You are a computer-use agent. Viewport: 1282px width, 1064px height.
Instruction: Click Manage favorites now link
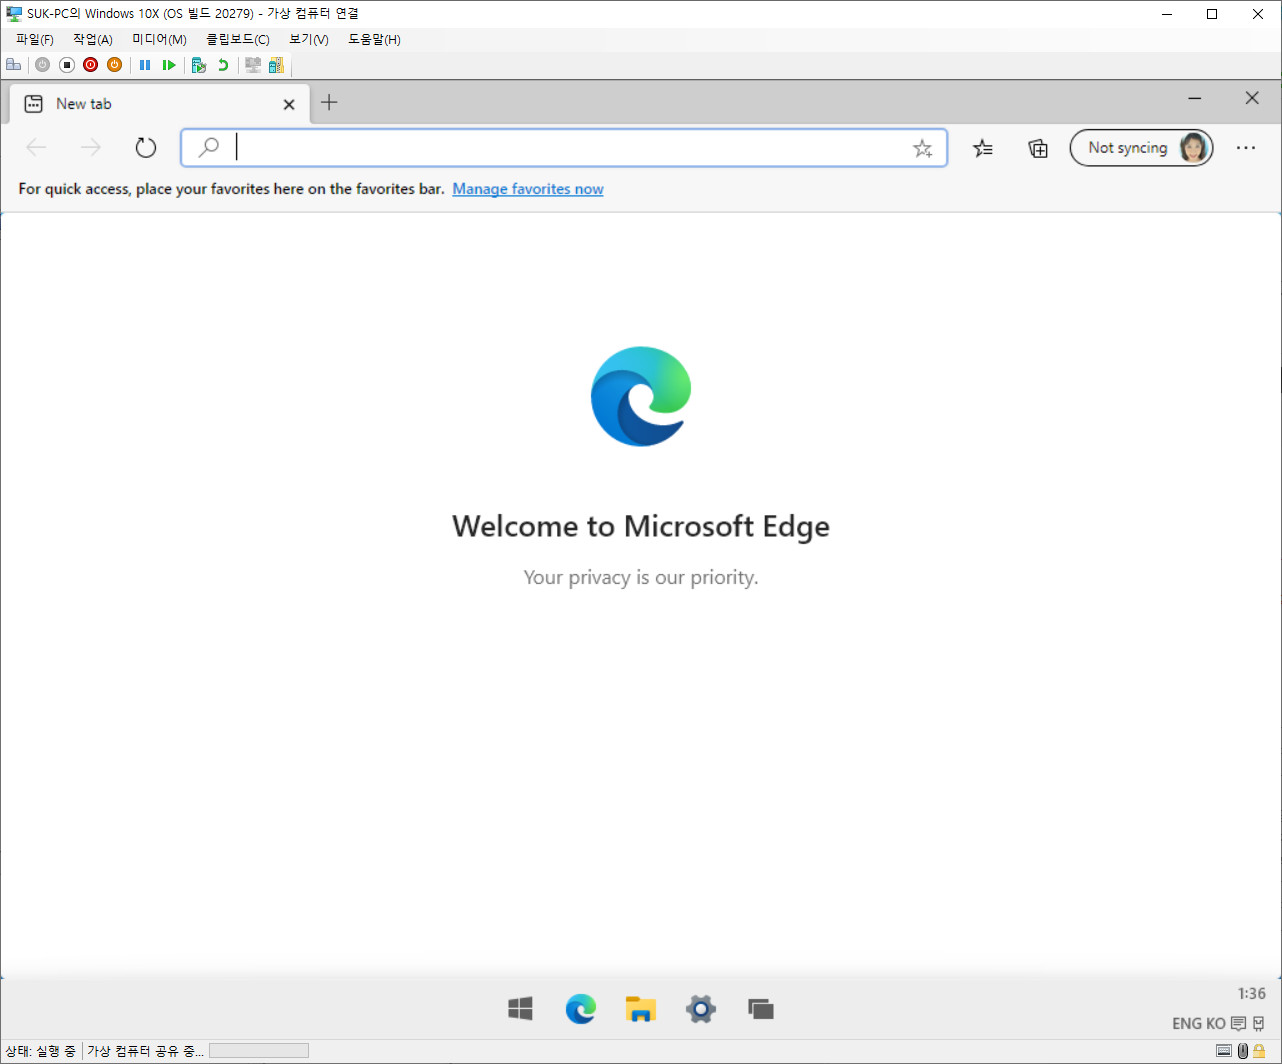528,189
